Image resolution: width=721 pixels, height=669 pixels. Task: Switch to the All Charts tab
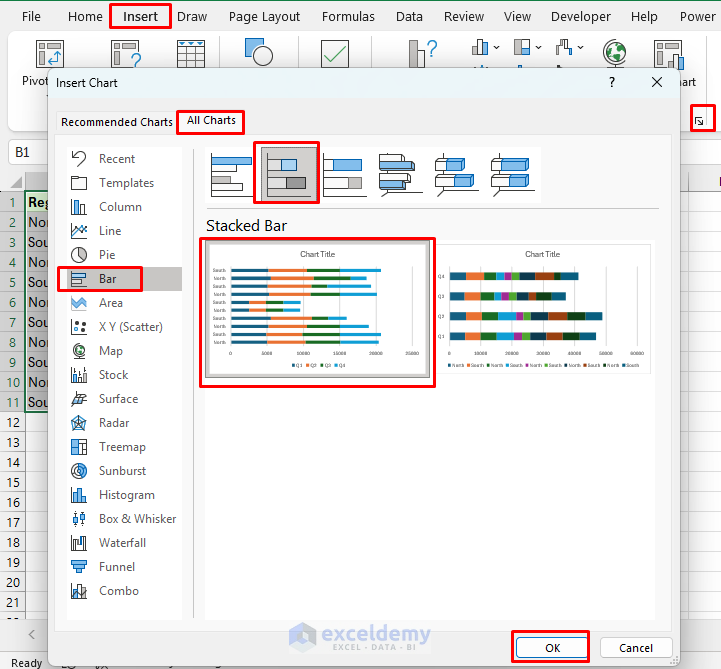click(x=211, y=120)
